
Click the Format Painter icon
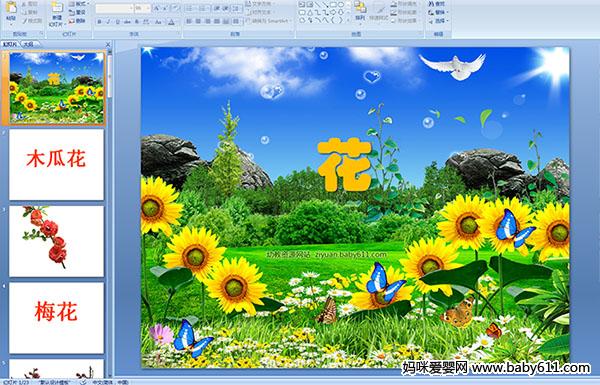pos(33,21)
